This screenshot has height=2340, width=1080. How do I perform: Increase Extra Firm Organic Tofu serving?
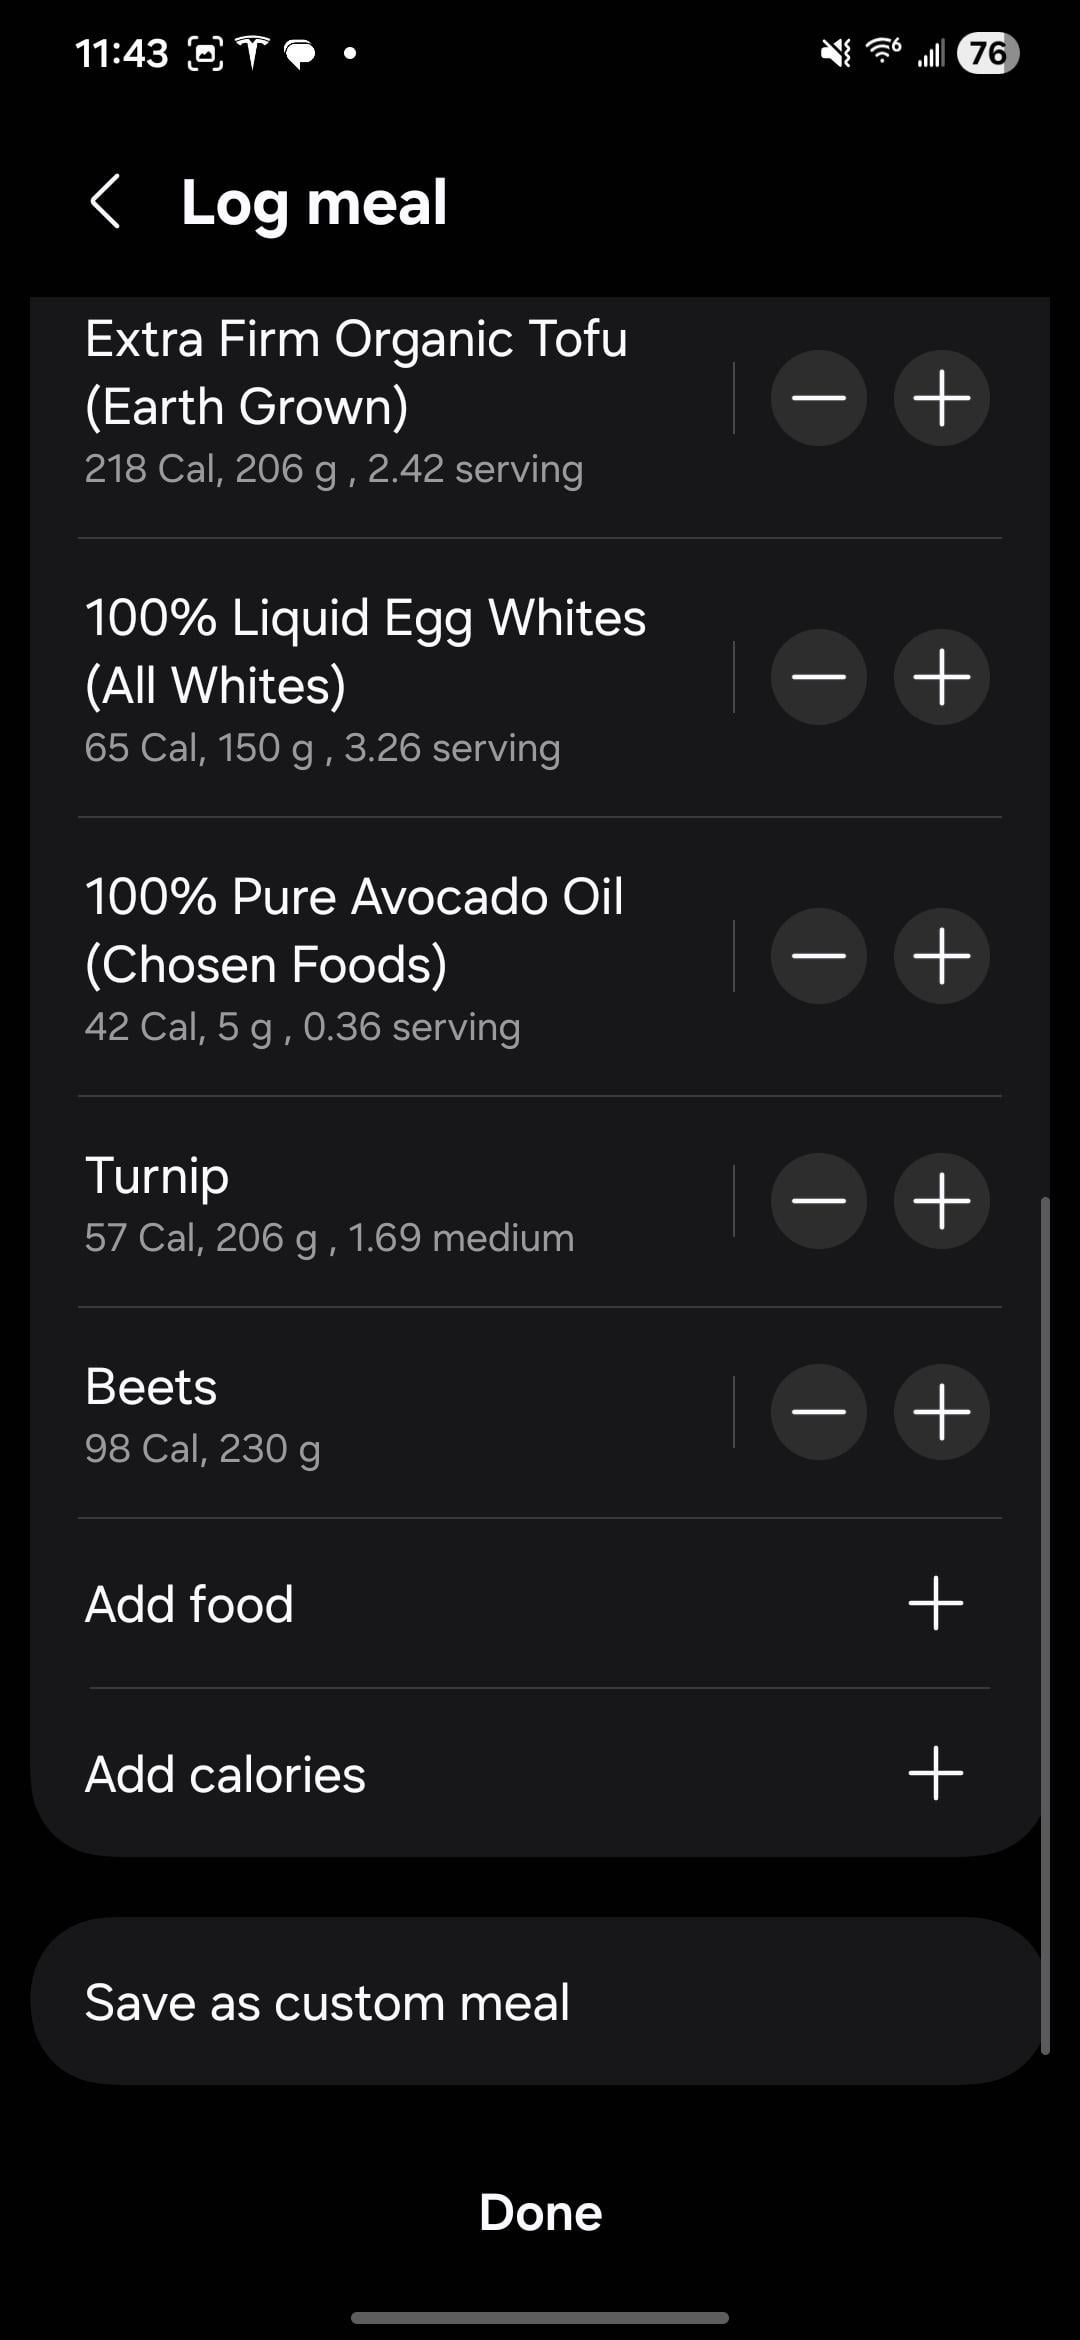click(941, 398)
